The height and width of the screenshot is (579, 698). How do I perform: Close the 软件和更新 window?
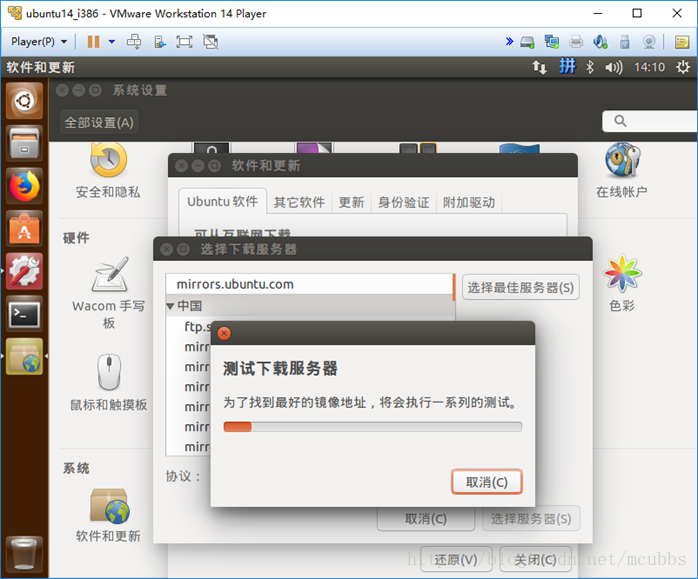(181, 166)
